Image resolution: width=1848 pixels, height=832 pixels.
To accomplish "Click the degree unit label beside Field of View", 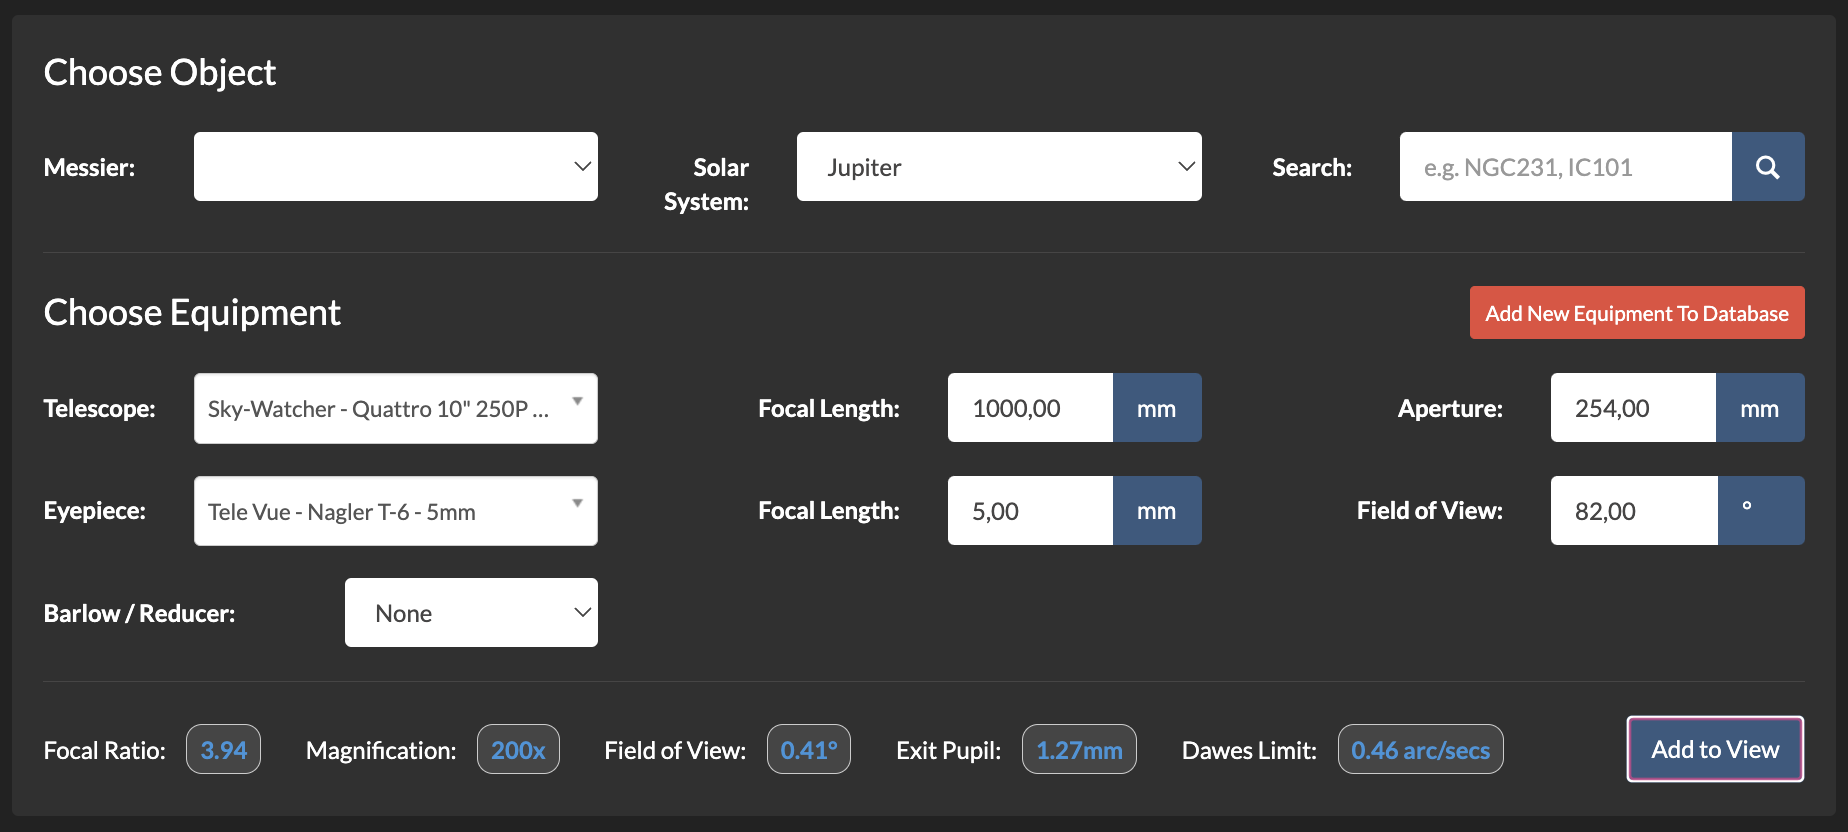I will tap(1761, 511).
